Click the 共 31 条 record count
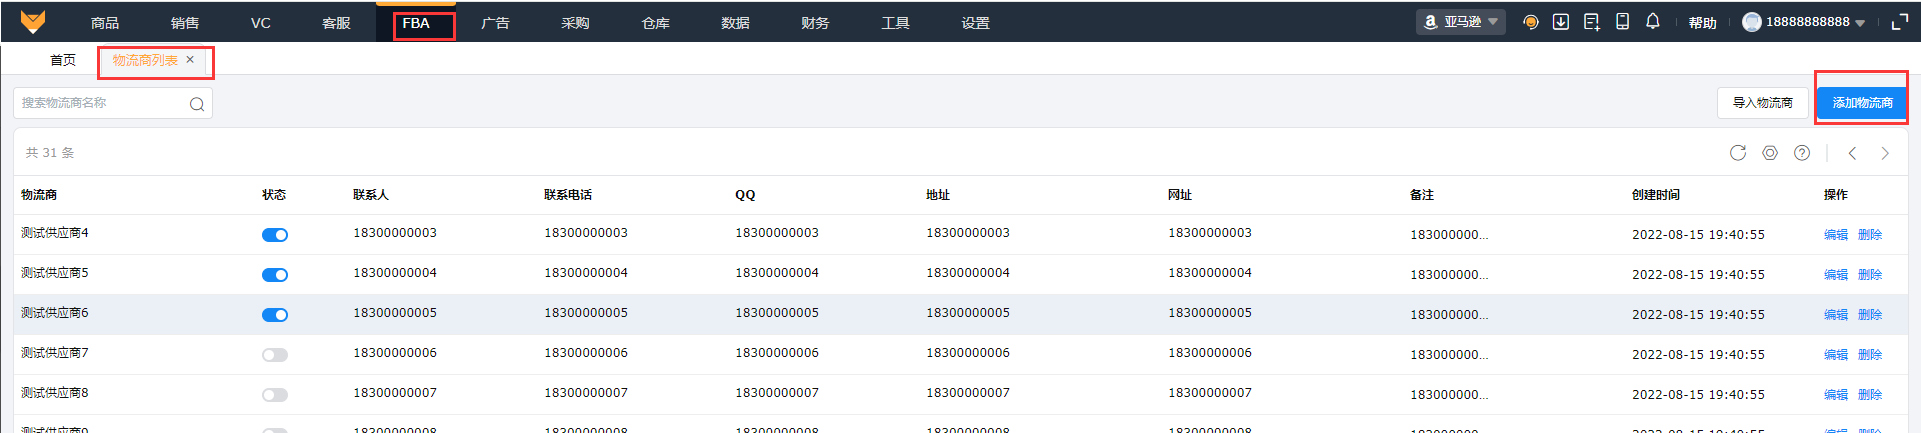The height and width of the screenshot is (433, 1921). click(50, 153)
